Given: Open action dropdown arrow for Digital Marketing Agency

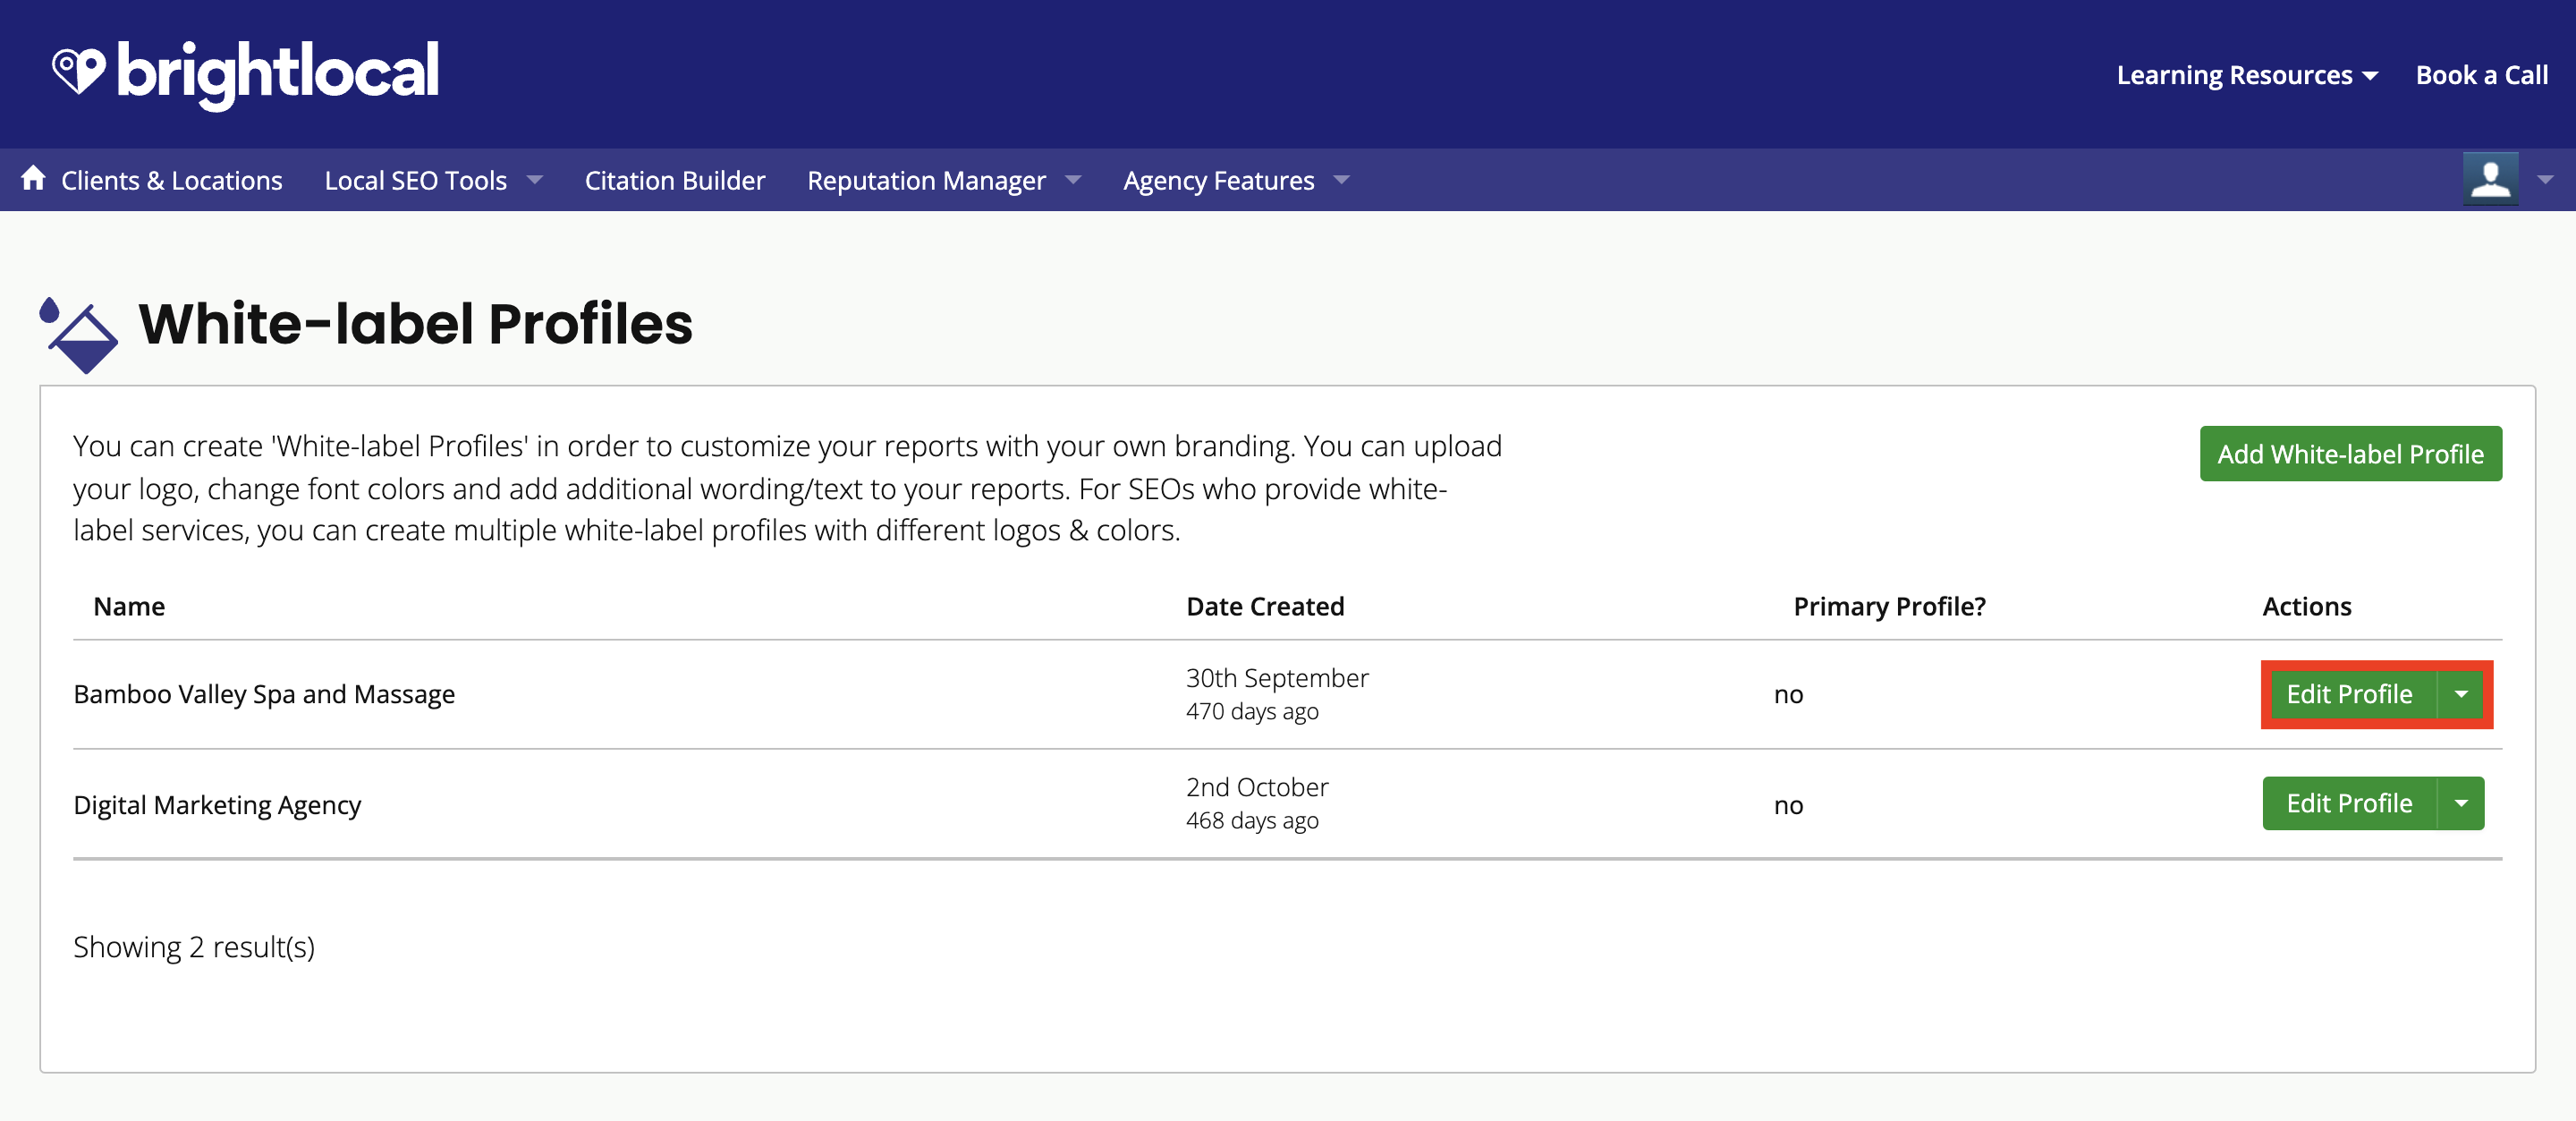Looking at the screenshot, I should 2461,803.
